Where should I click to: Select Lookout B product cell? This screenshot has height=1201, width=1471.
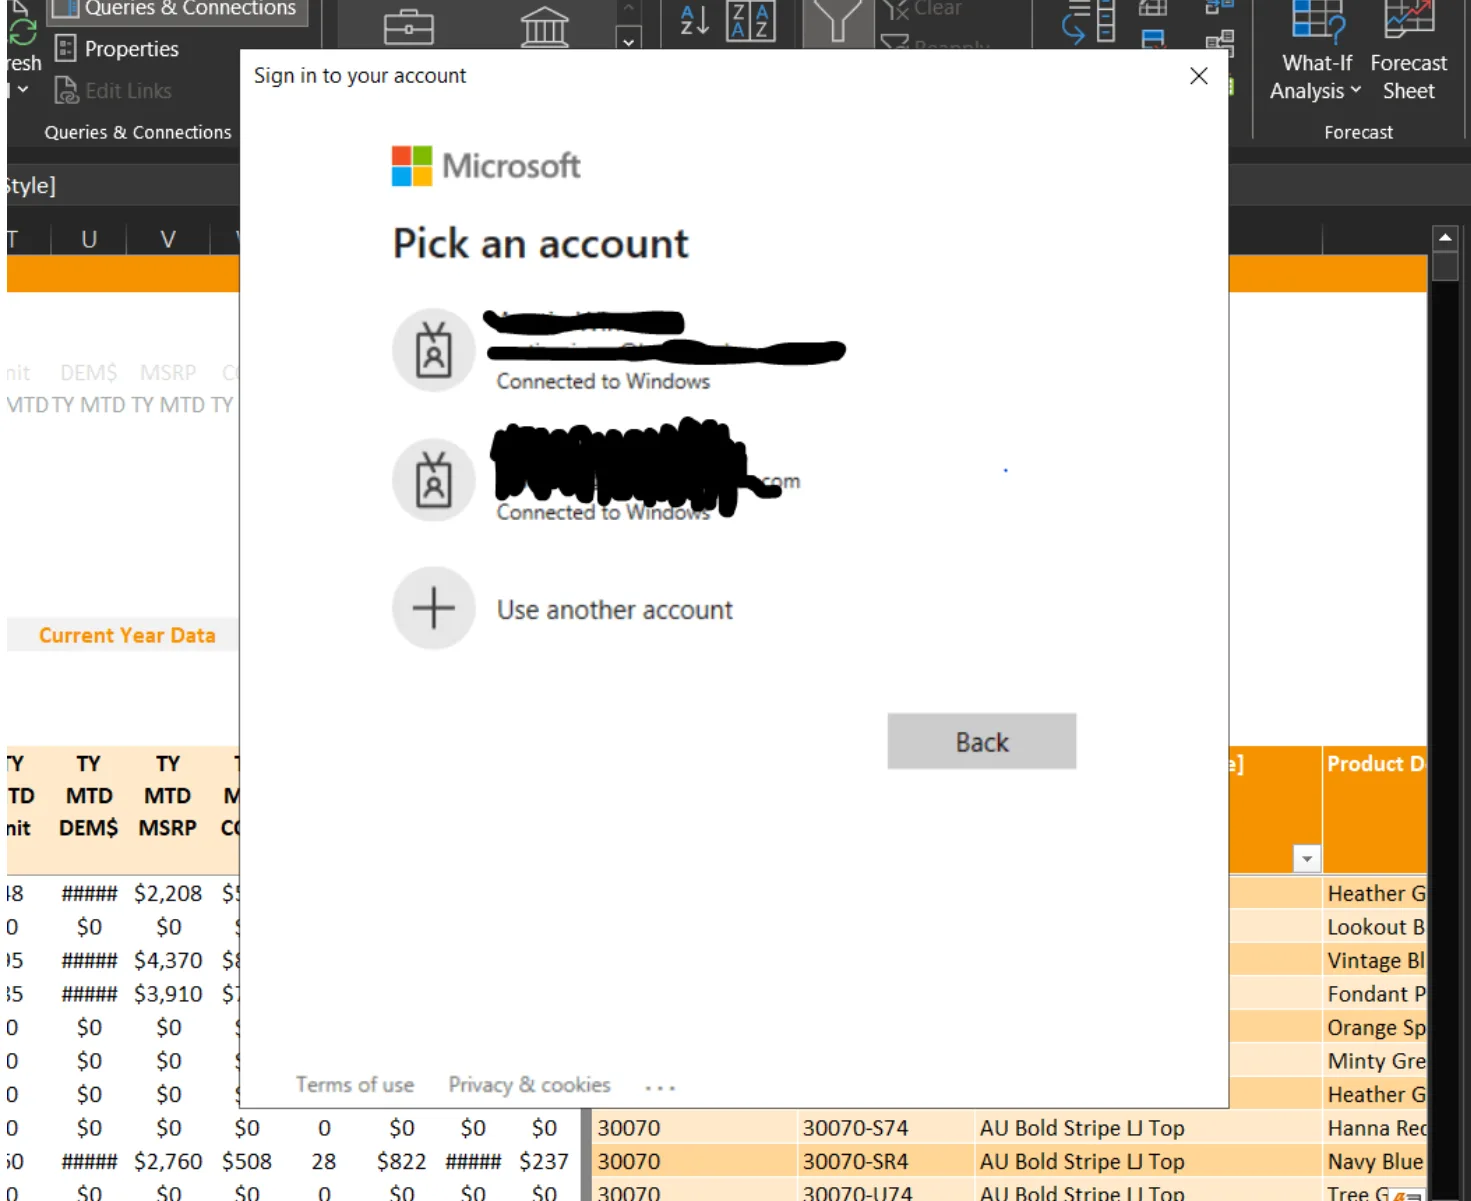pyautogui.click(x=1375, y=927)
